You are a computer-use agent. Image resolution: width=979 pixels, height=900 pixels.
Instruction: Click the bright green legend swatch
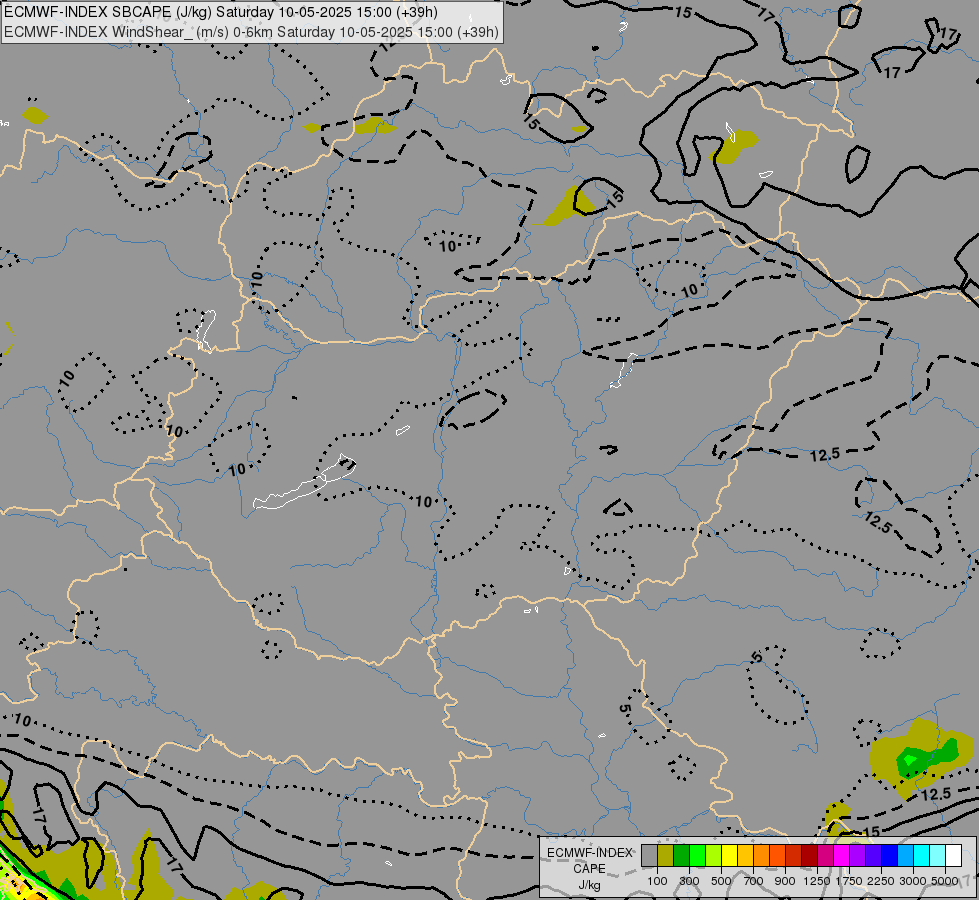point(697,855)
